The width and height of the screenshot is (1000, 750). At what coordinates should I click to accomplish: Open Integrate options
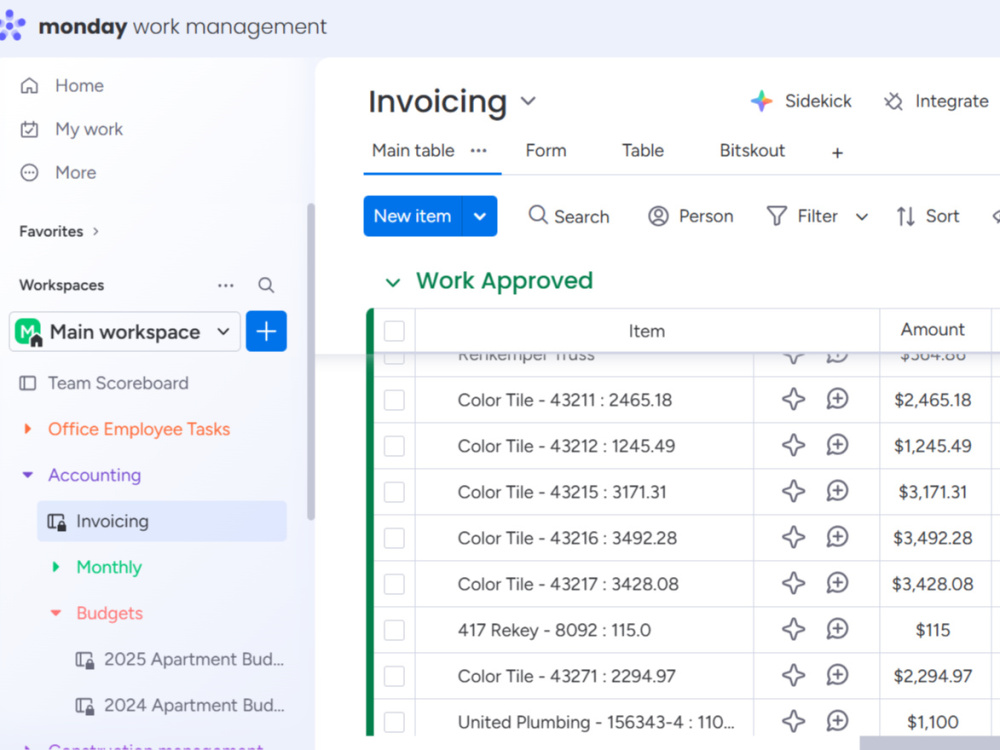(936, 101)
